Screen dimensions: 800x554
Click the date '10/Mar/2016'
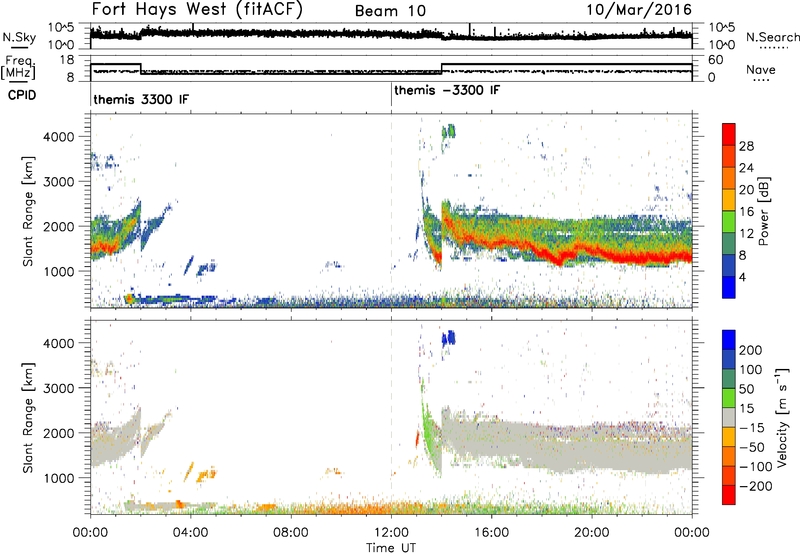tap(639, 10)
